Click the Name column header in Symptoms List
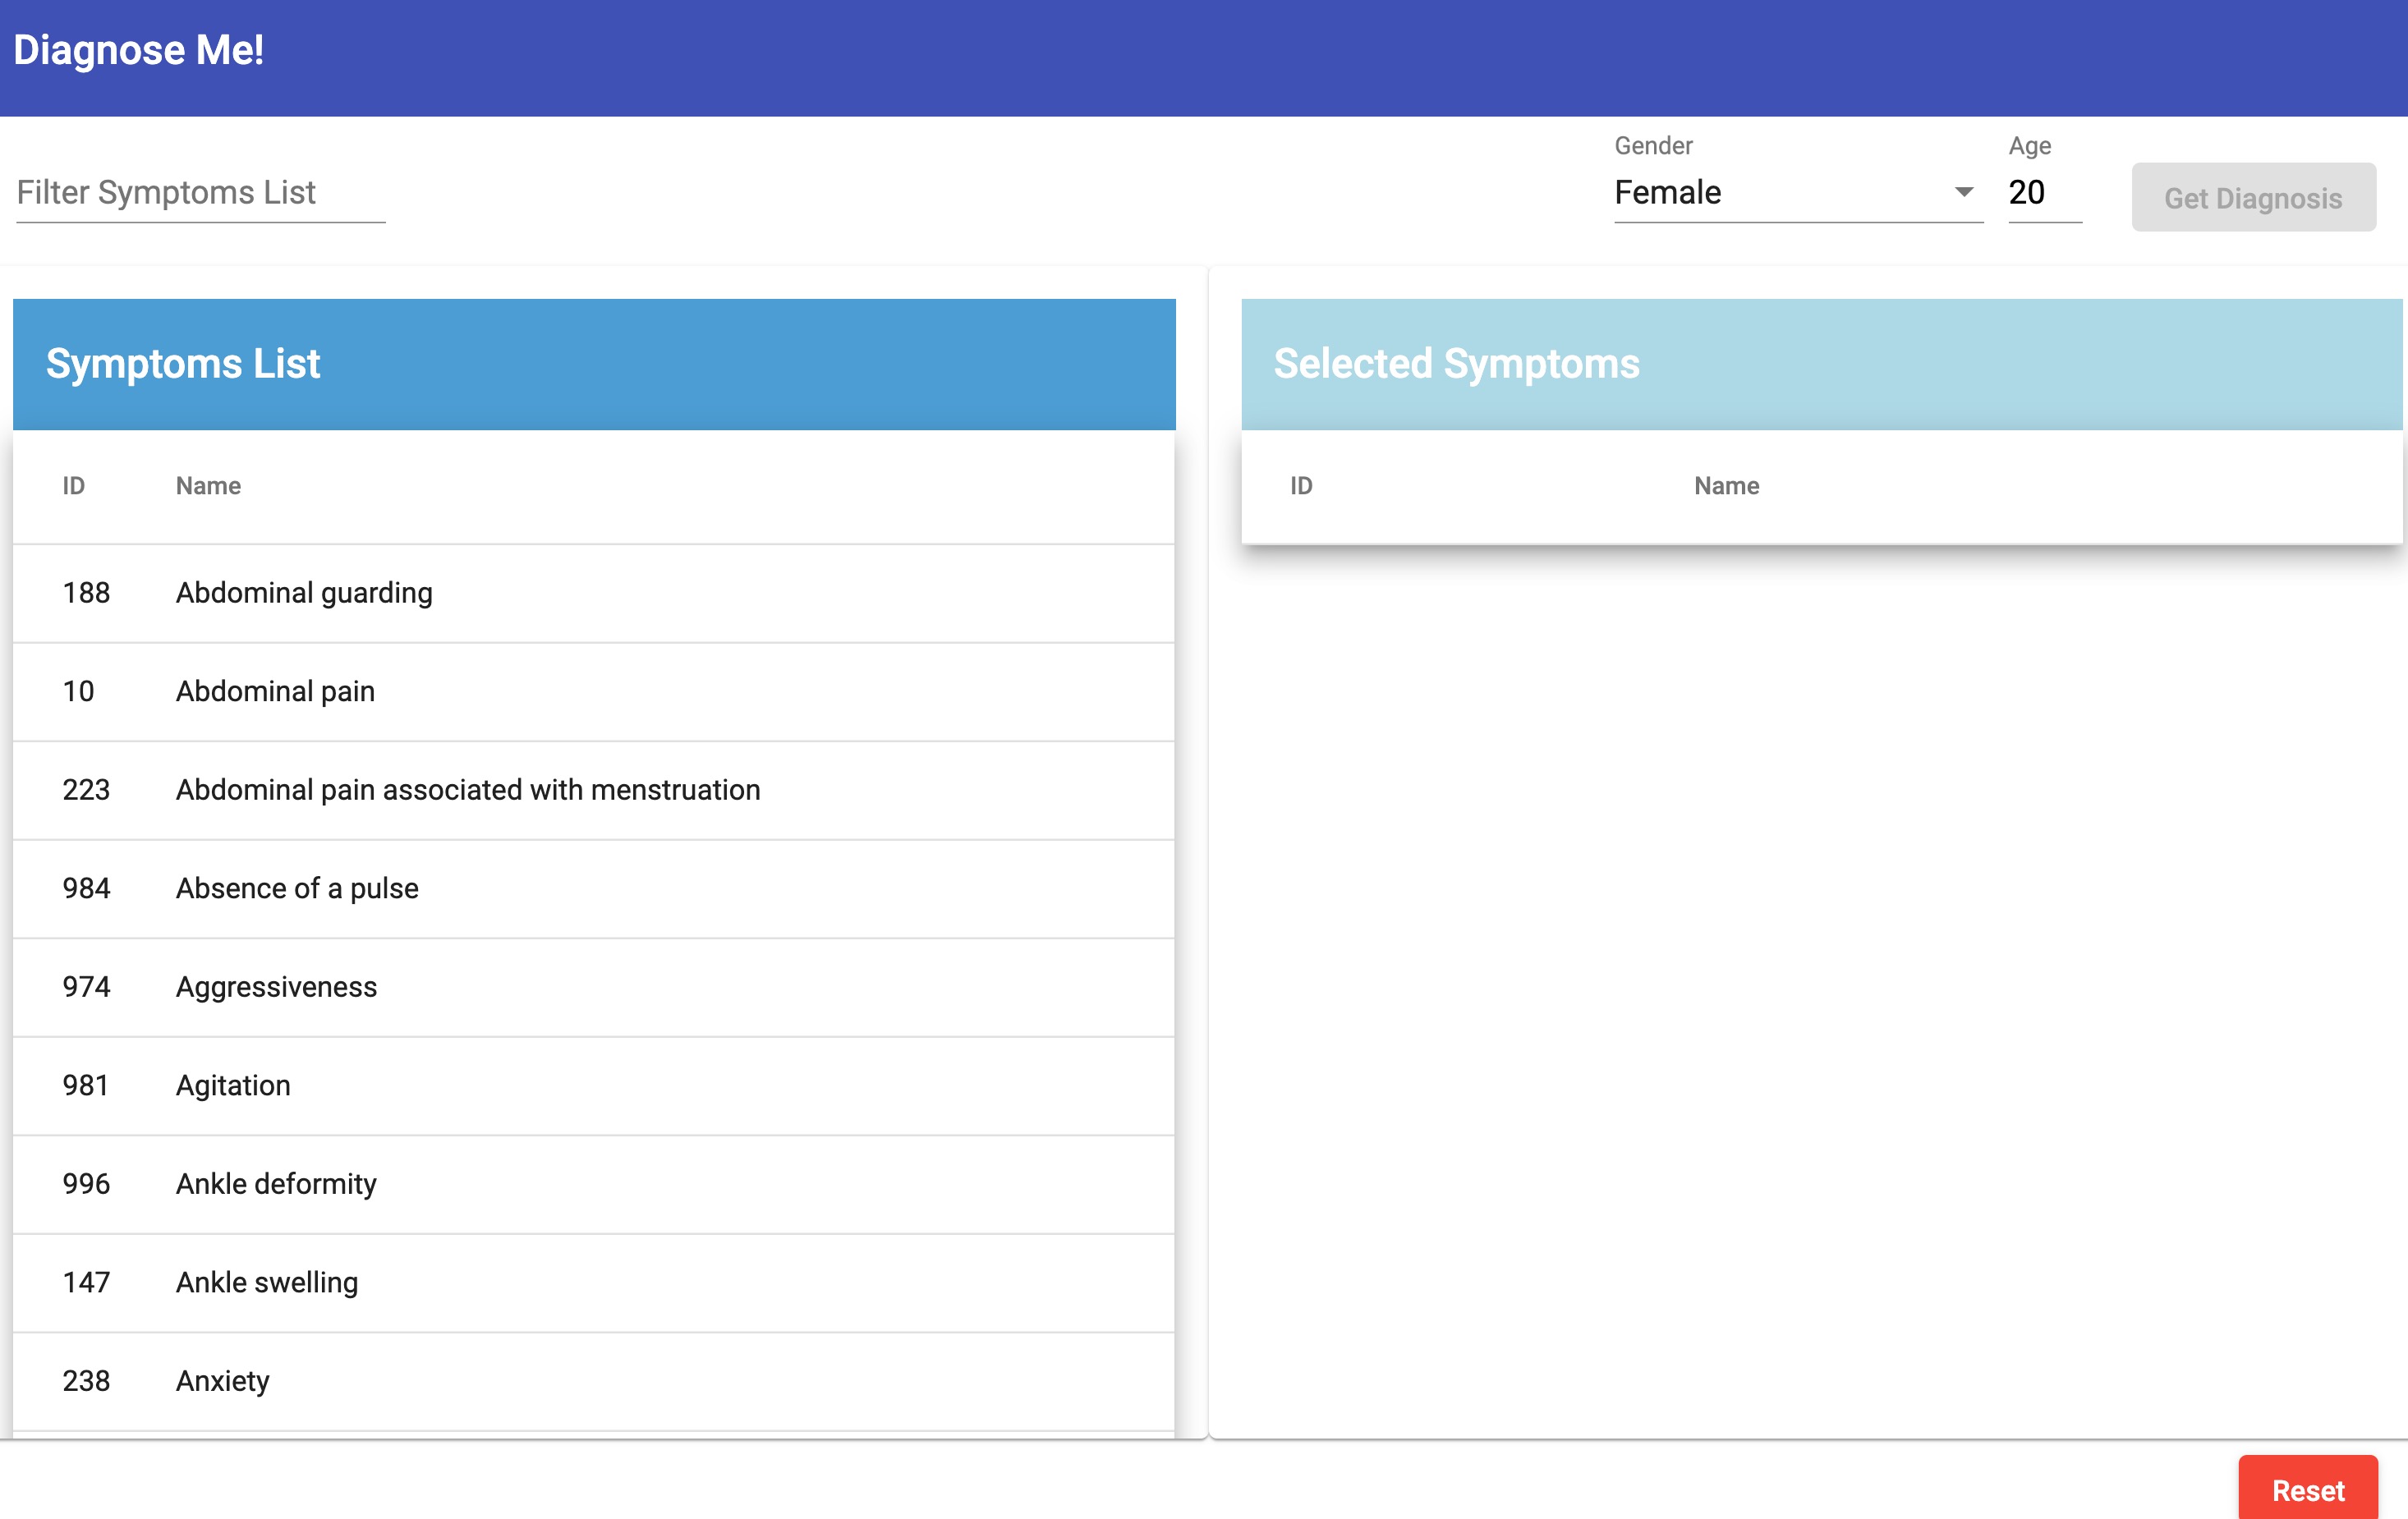Viewport: 2408px width, 1519px height. (x=208, y=486)
